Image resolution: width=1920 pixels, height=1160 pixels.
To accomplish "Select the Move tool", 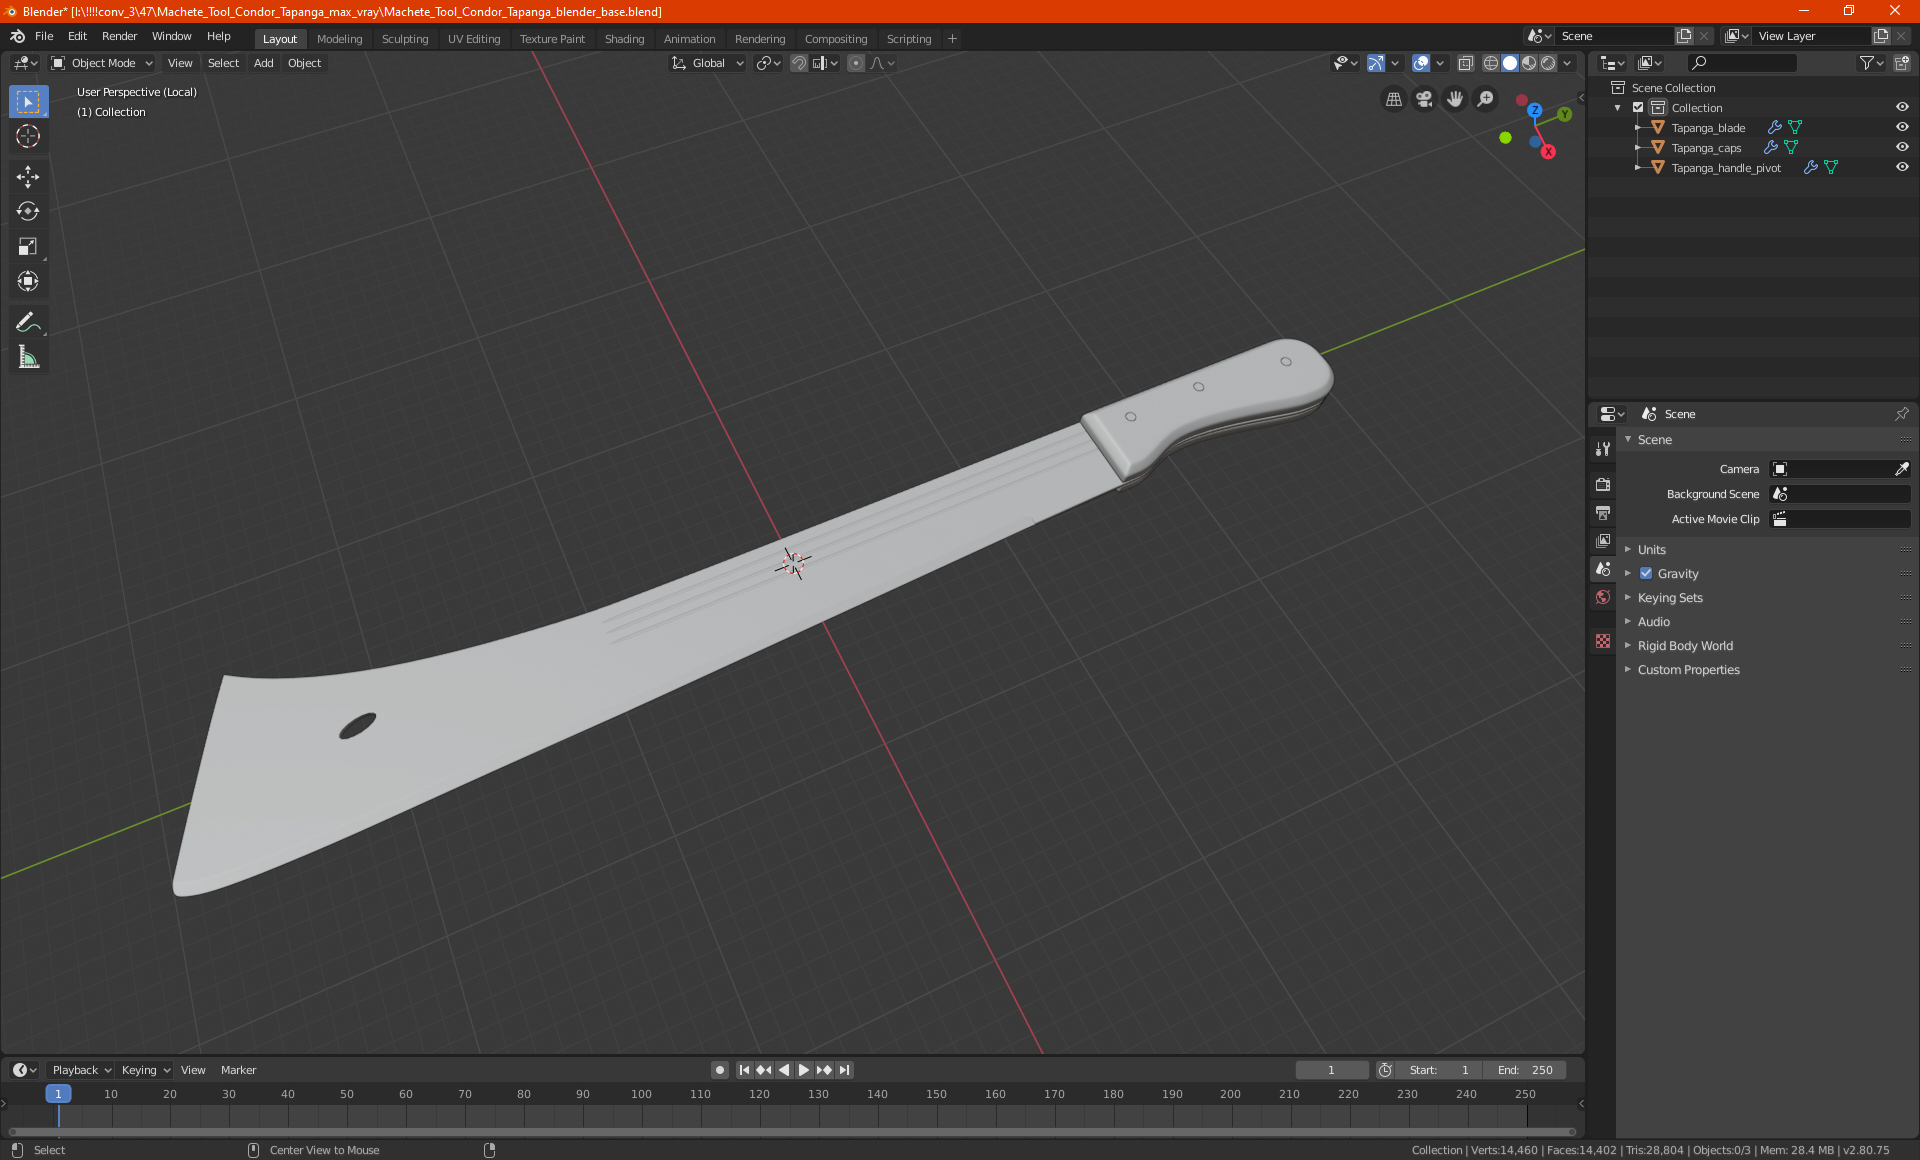I will 28,177.
